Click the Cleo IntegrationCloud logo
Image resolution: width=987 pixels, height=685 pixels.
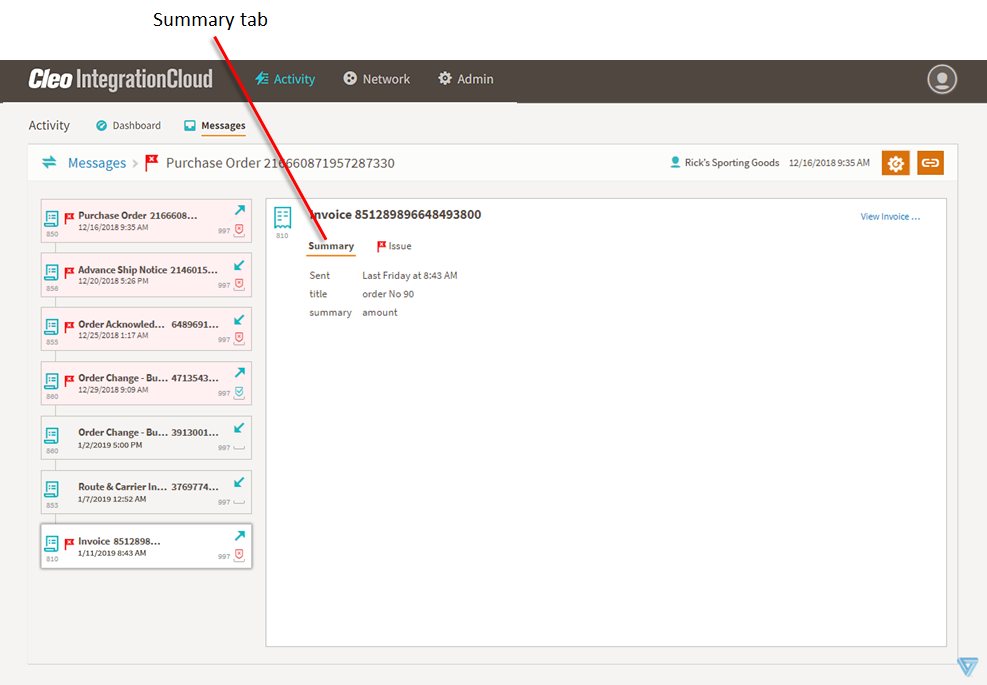click(120, 79)
